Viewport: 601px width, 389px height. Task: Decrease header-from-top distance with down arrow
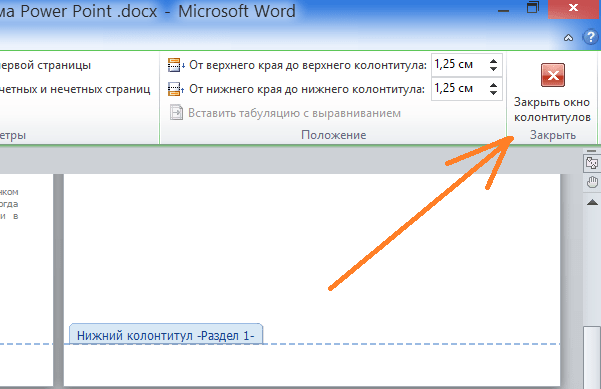[493, 69]
